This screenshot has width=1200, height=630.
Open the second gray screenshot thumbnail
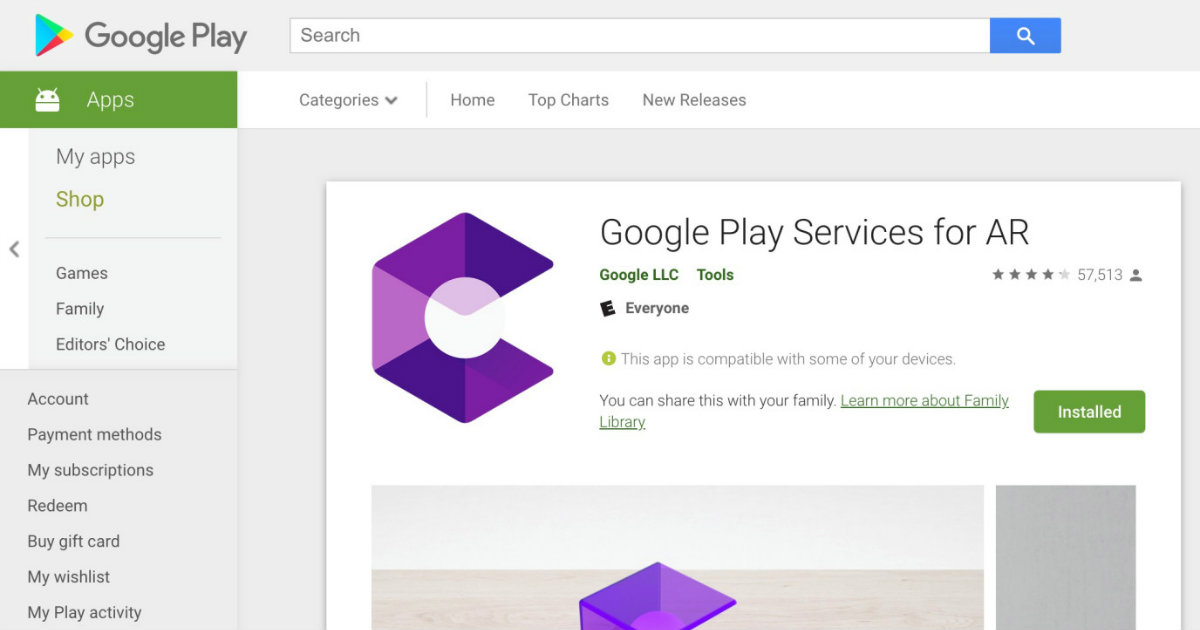tap(1066, 558)
